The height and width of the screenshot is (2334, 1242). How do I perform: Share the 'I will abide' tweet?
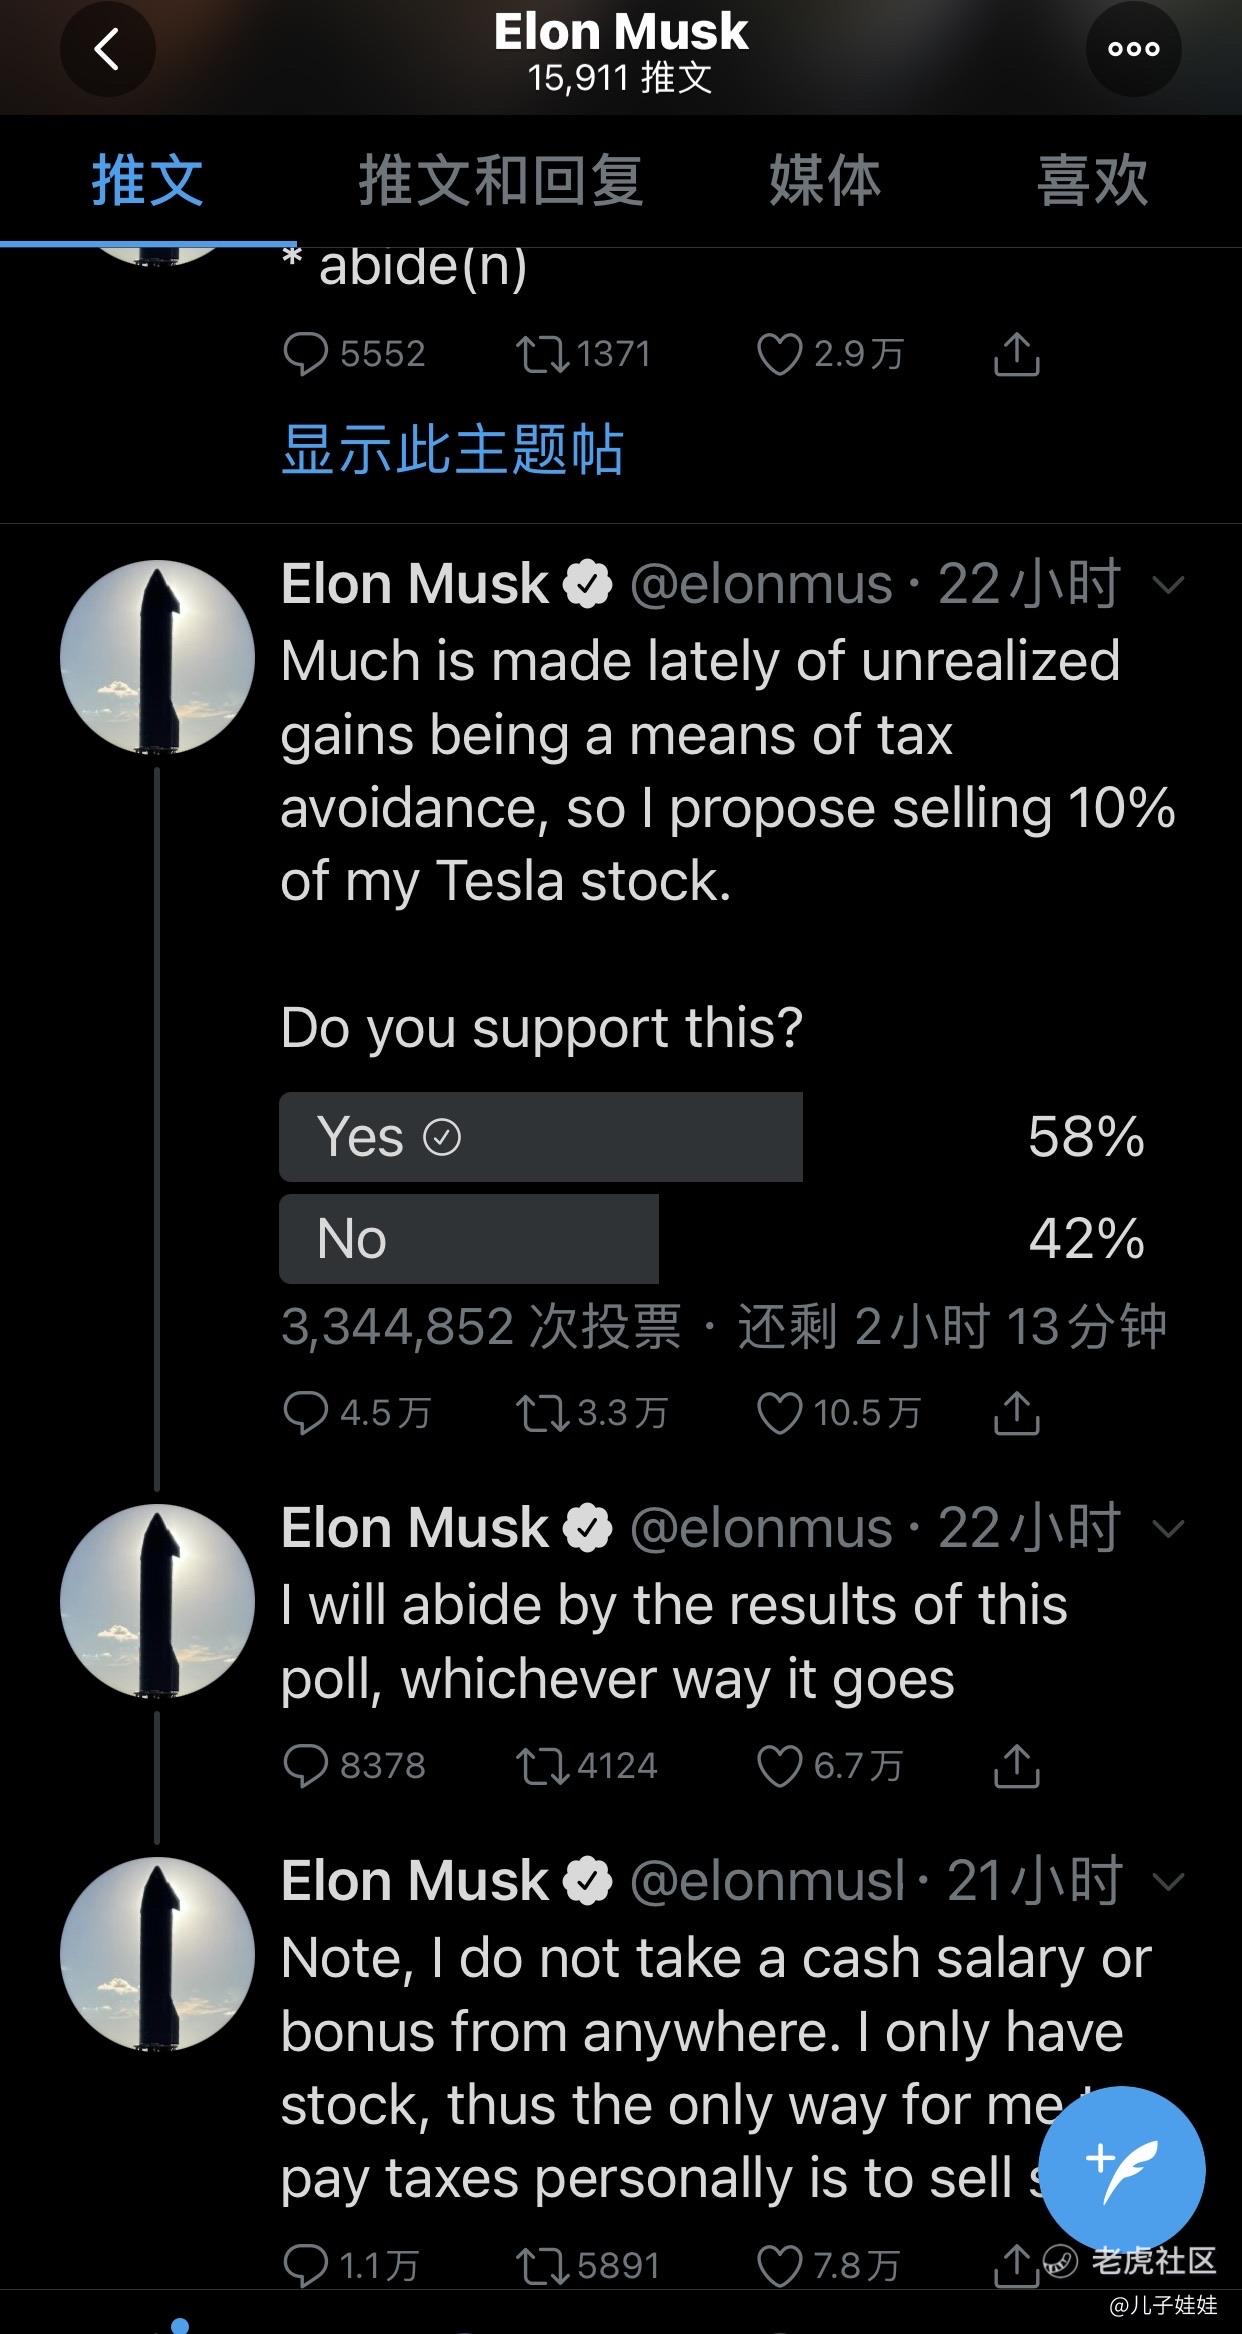(1017, 1765)
